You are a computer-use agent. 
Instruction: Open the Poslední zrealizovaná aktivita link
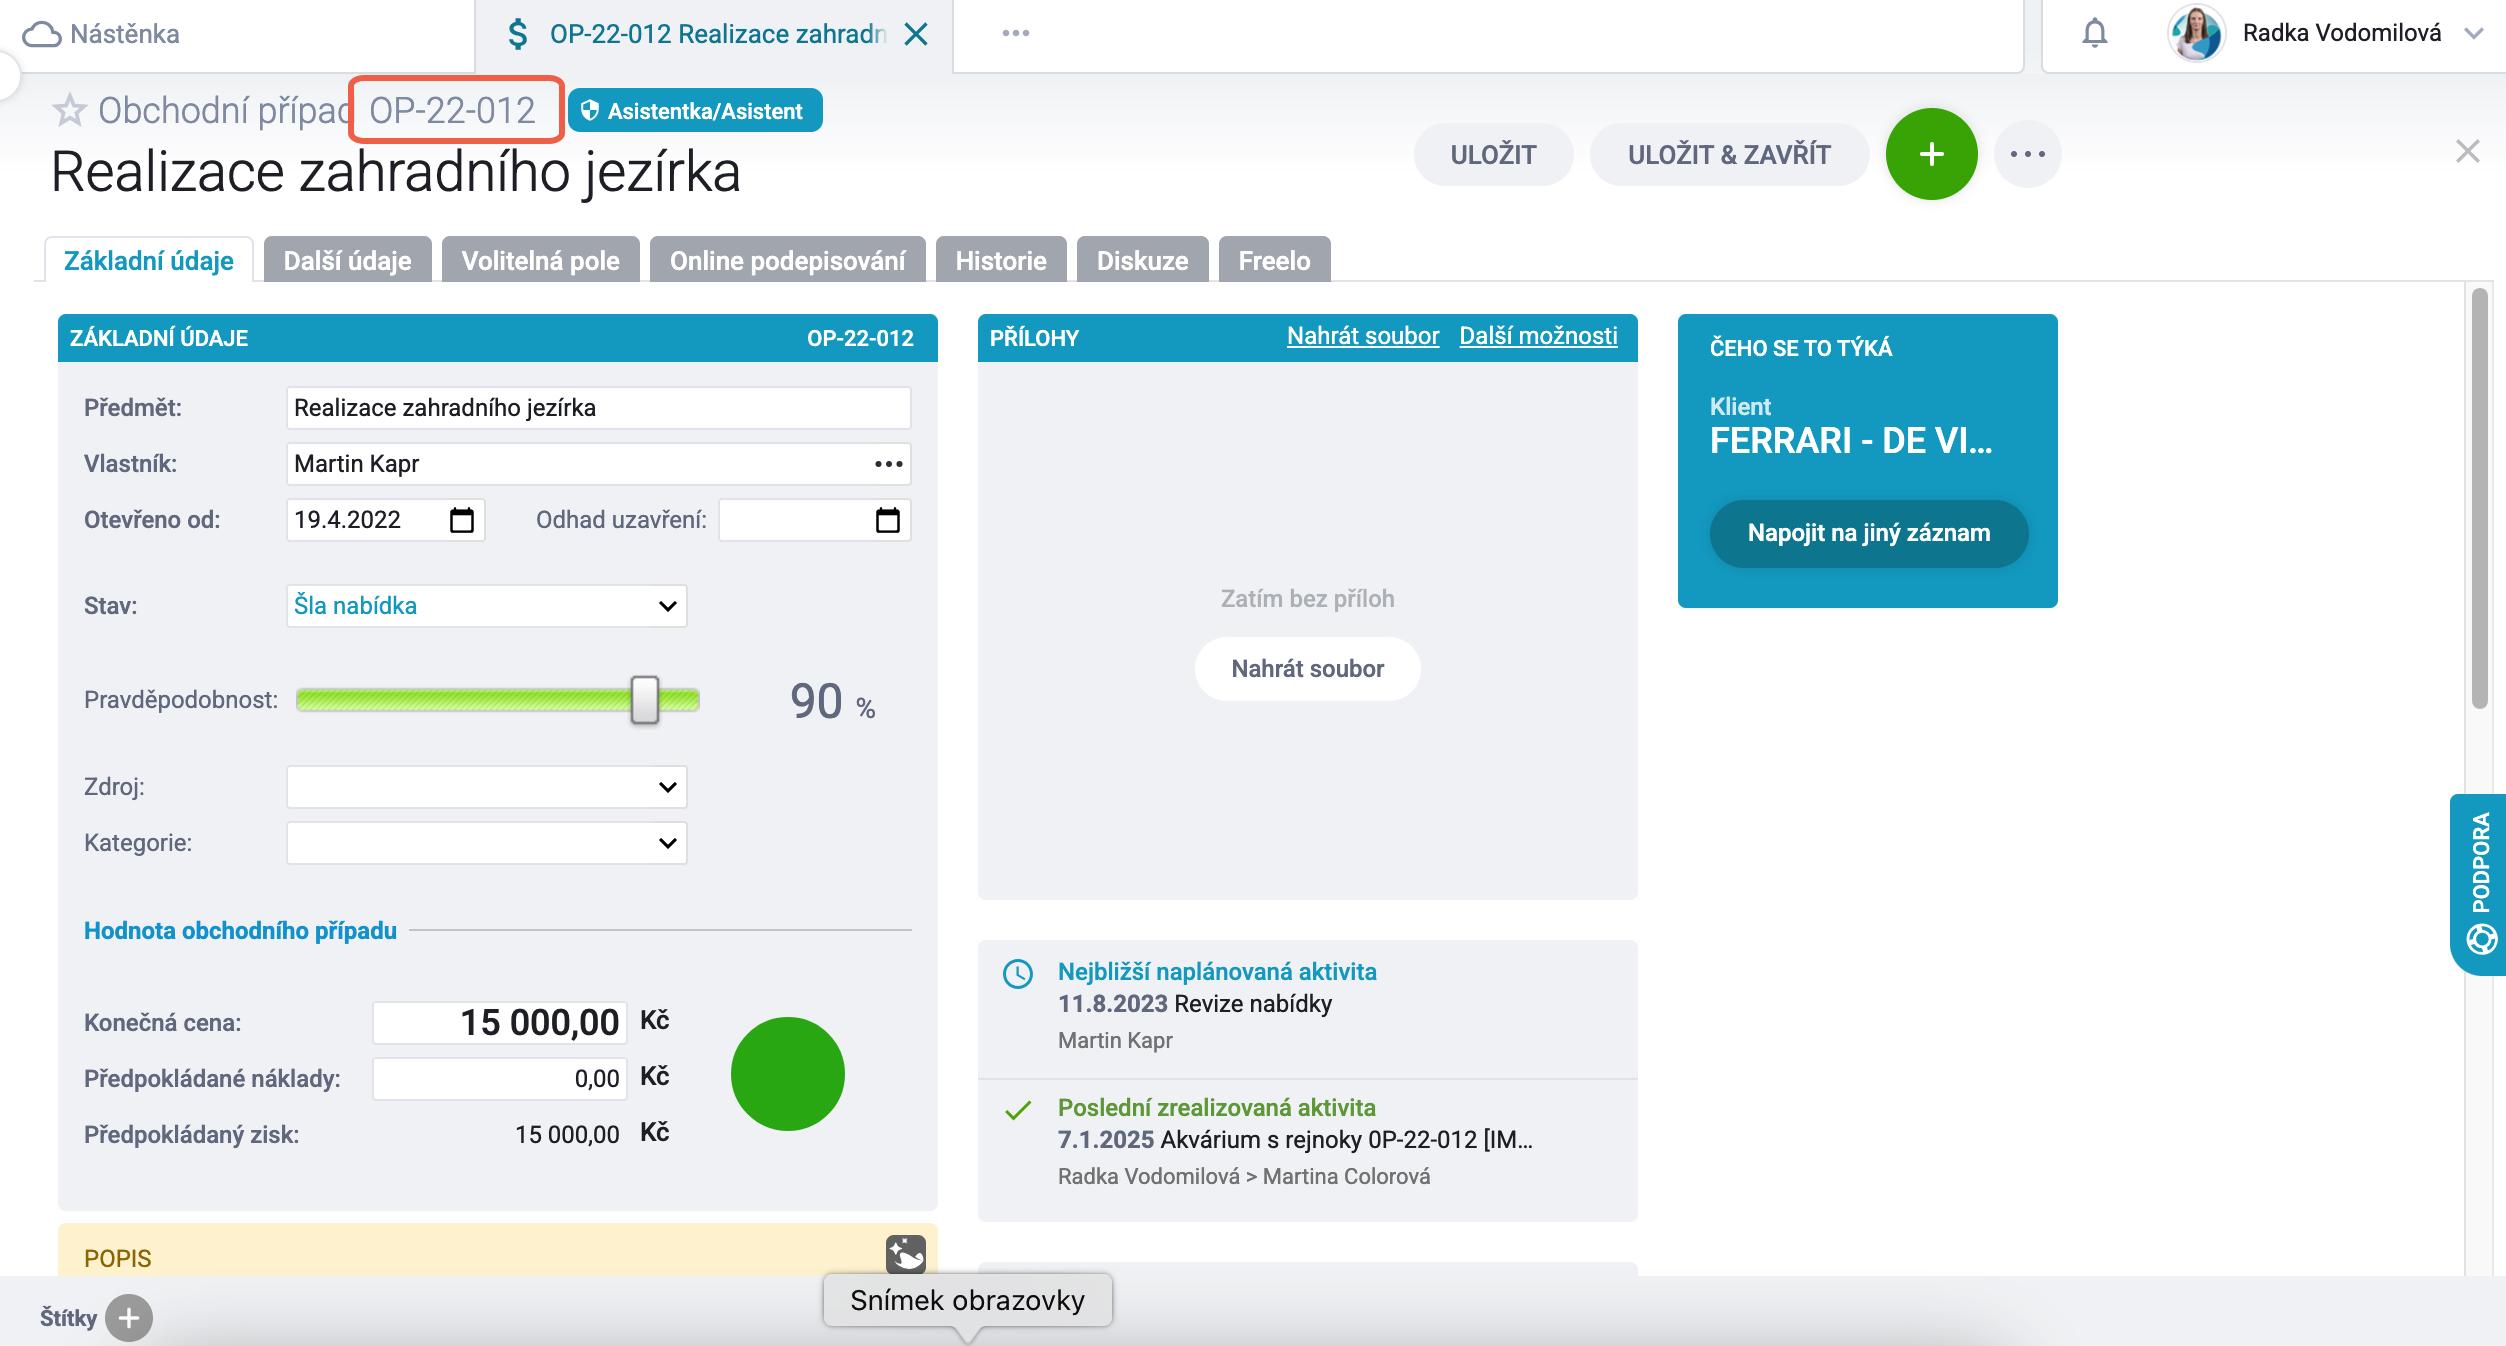(1217, 1108)
